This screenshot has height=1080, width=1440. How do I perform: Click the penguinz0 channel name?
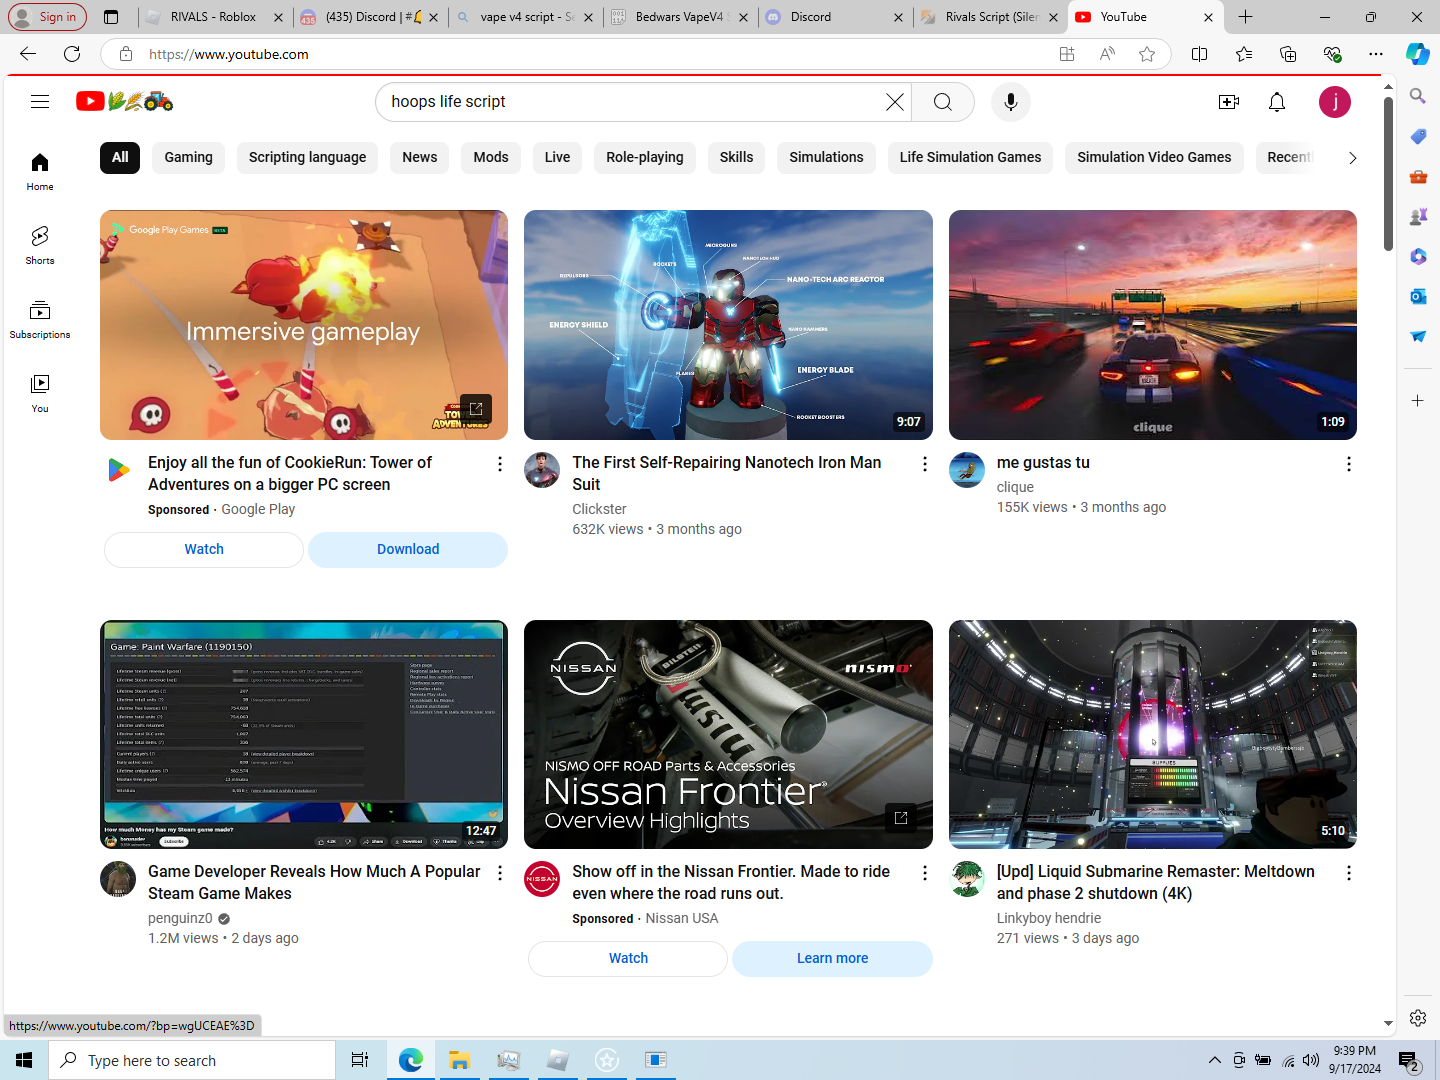pyautogui.click(x=180, y=918)
